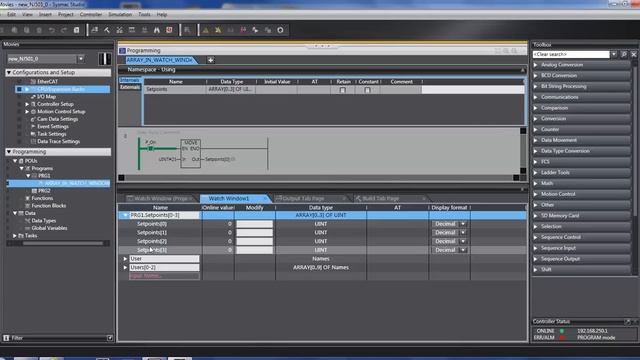The width and height of the screenshot is (640, 360).
Task: Open the Tools menu
Action: click(144, 14)
